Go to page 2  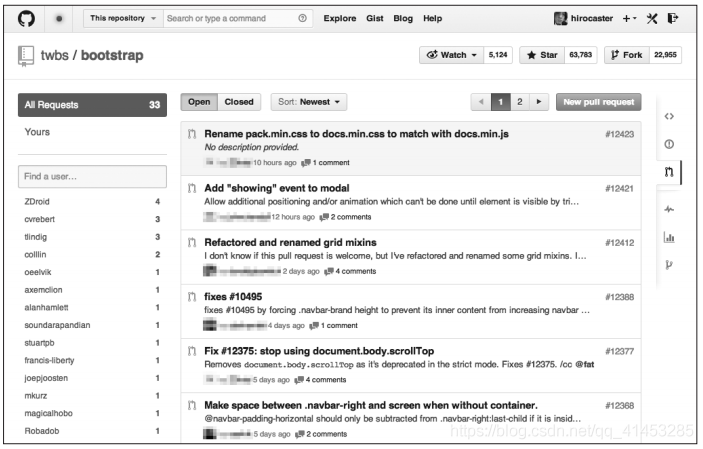pyautogui.click(x=520, y=102)
